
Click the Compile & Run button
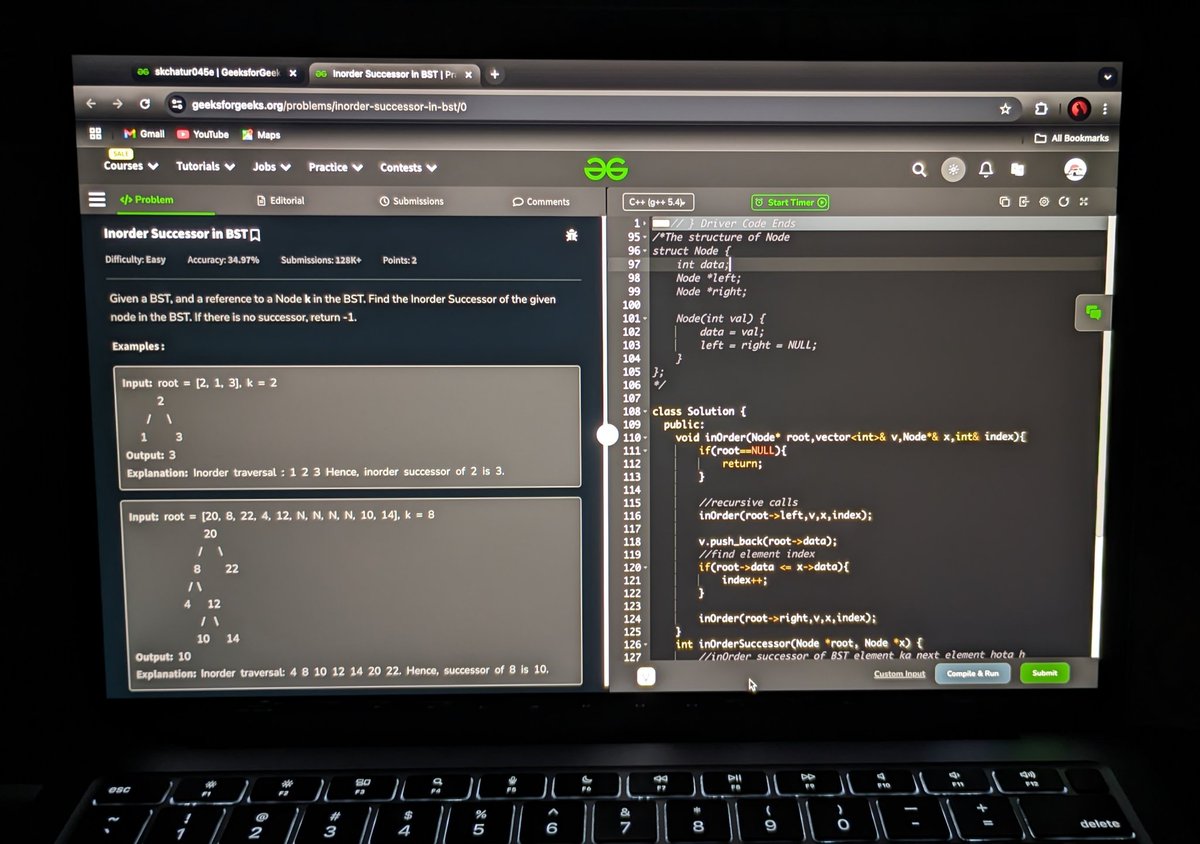point(973,674)
